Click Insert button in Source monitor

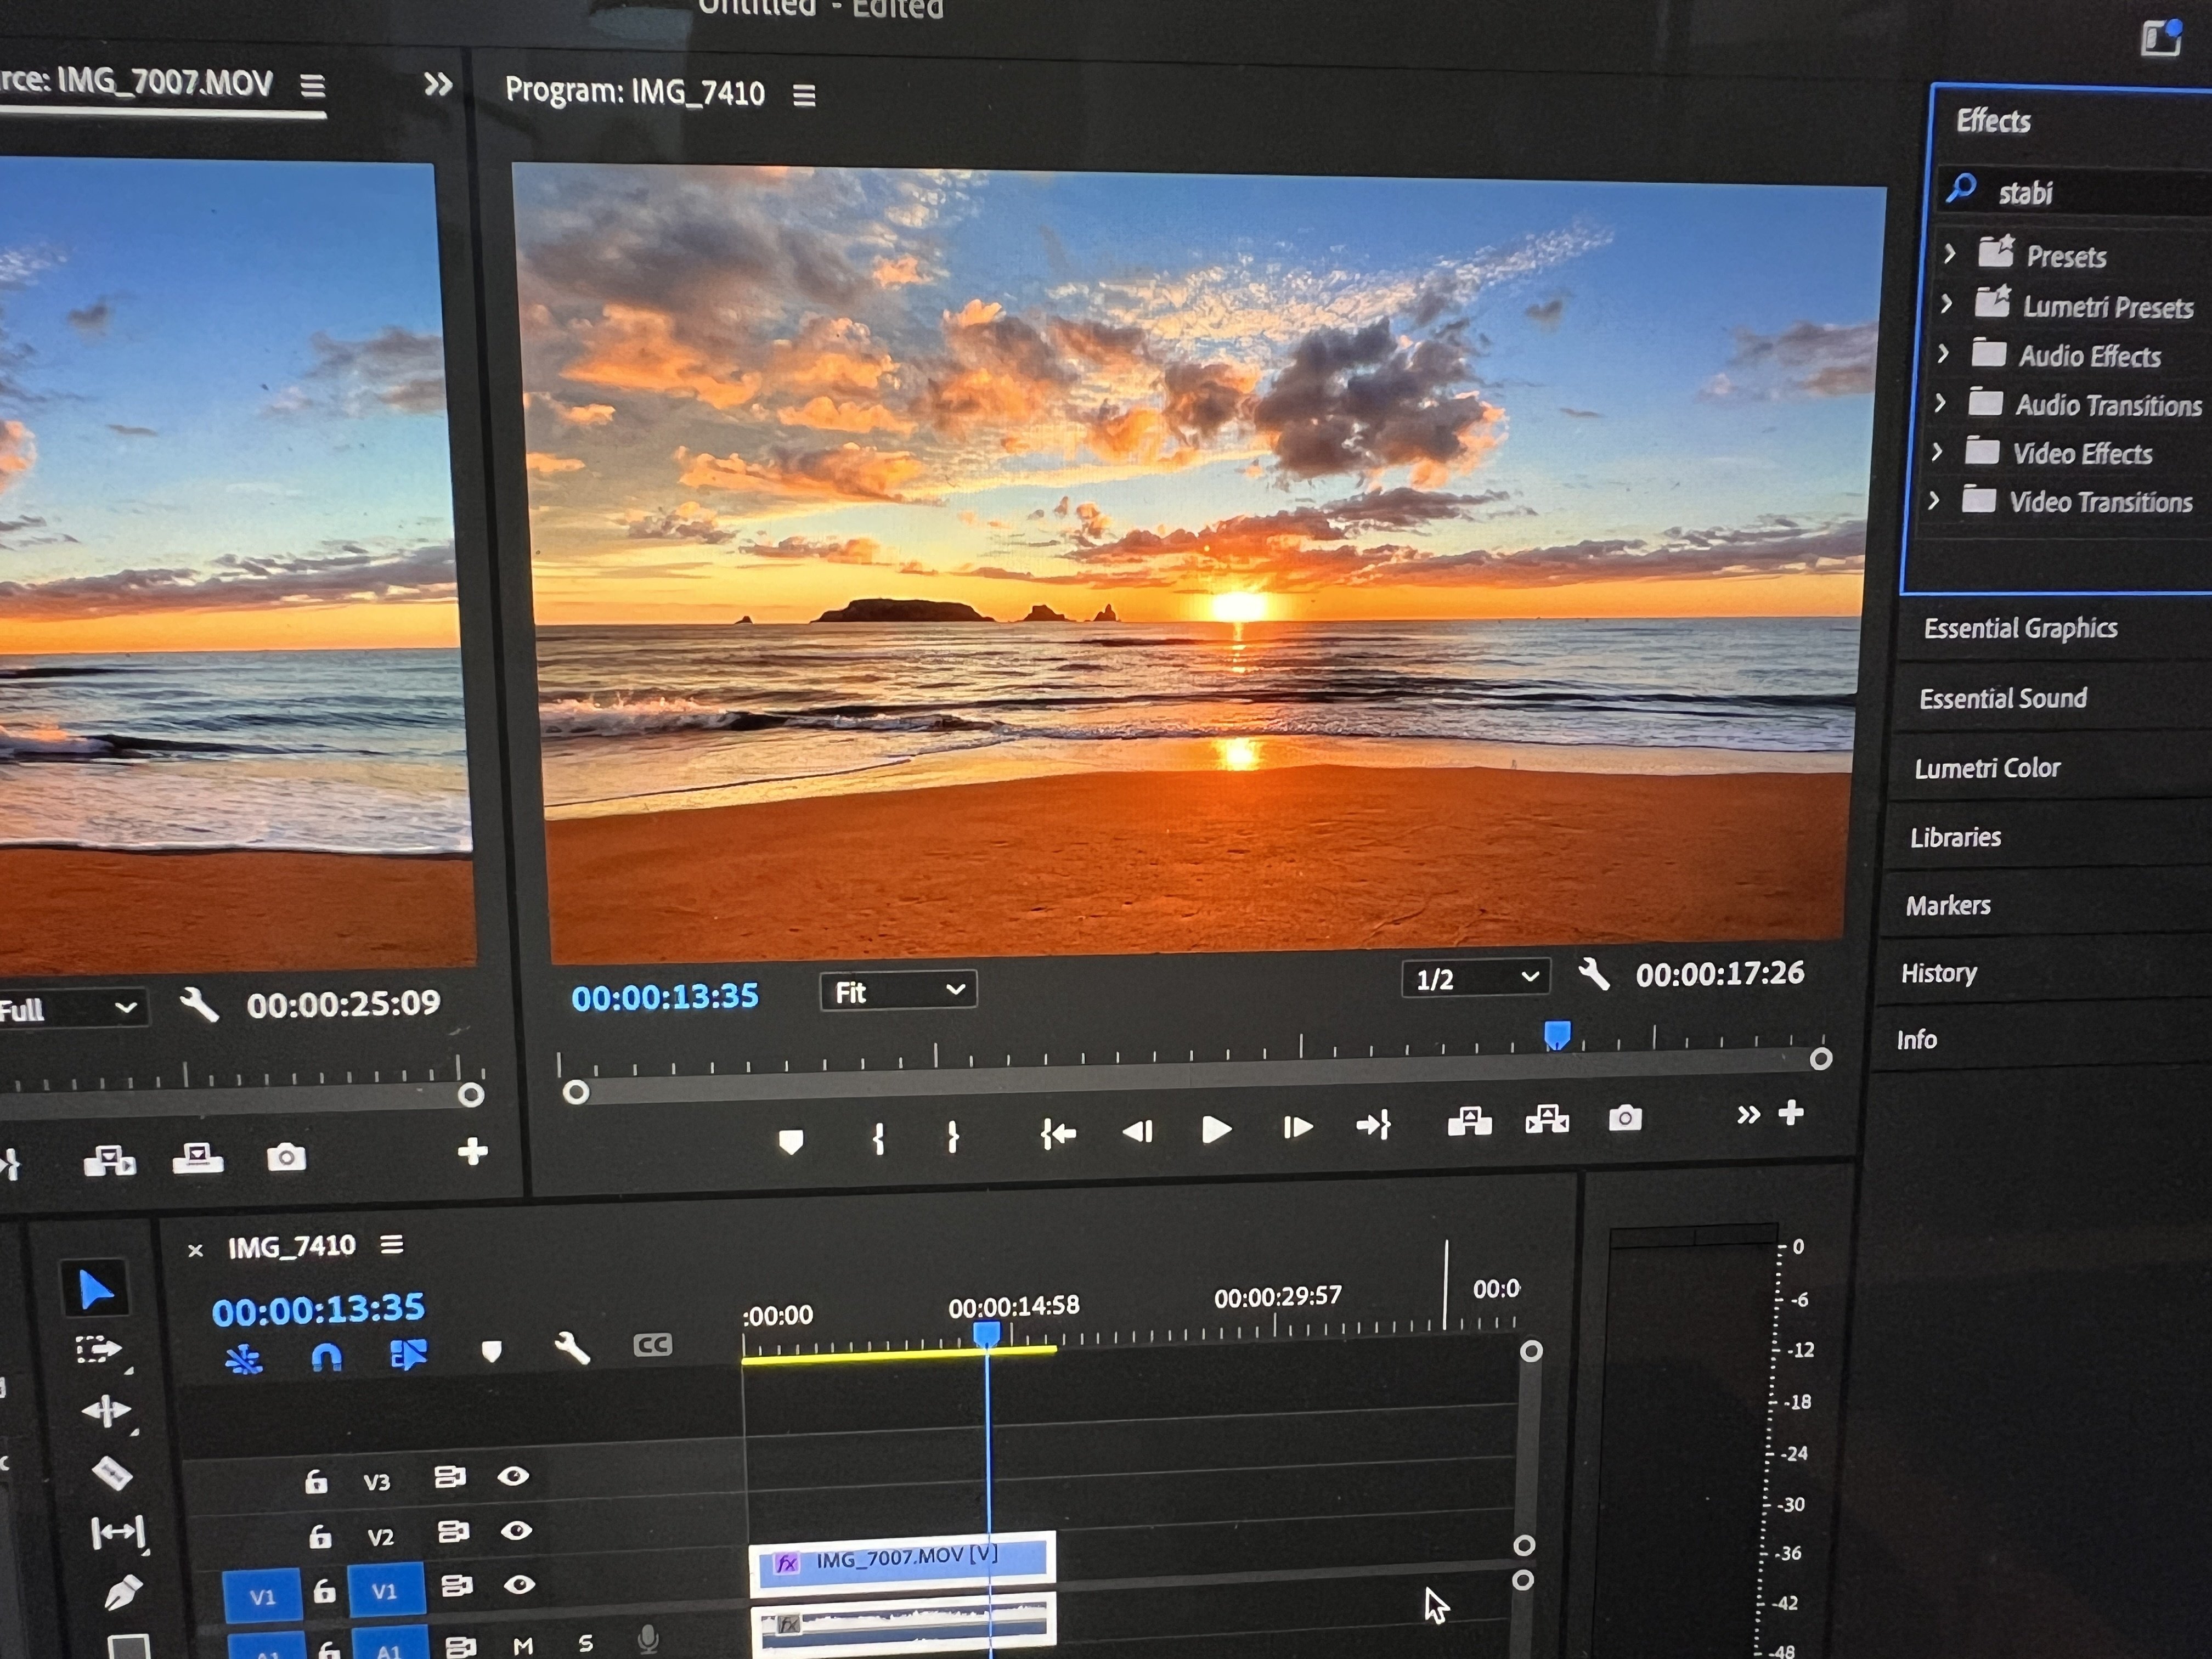coord(109,1160)
